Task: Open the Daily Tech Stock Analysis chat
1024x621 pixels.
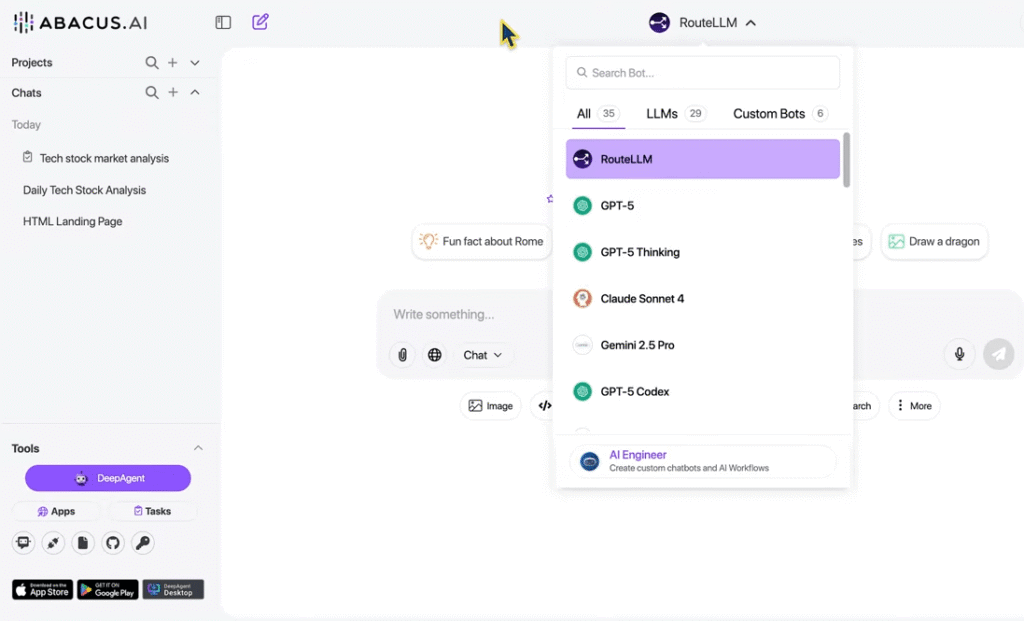Action: click(x=84, y=190)
